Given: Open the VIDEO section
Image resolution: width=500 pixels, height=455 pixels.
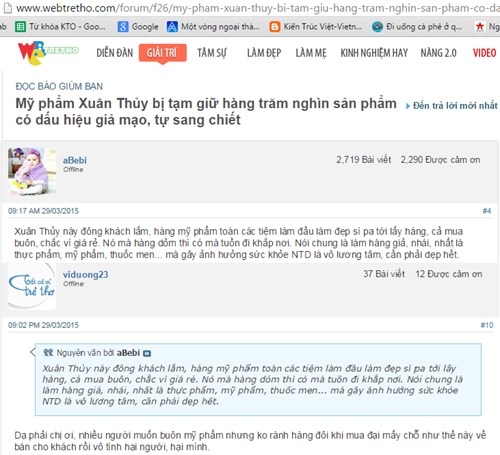Looking at the screenshot, I should pyautogui.click(x=484, y=53).
